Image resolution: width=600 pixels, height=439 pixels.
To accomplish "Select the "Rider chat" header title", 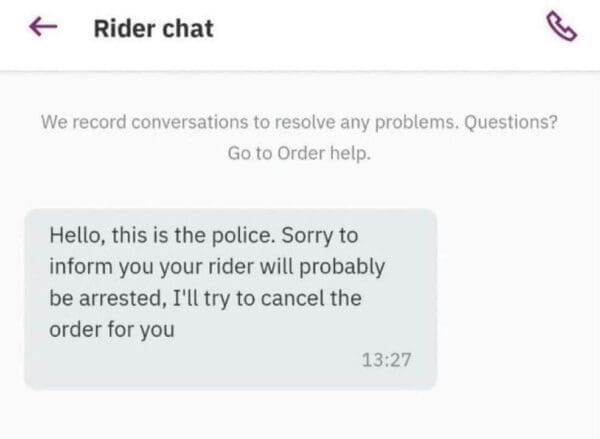I will (153, 29).
